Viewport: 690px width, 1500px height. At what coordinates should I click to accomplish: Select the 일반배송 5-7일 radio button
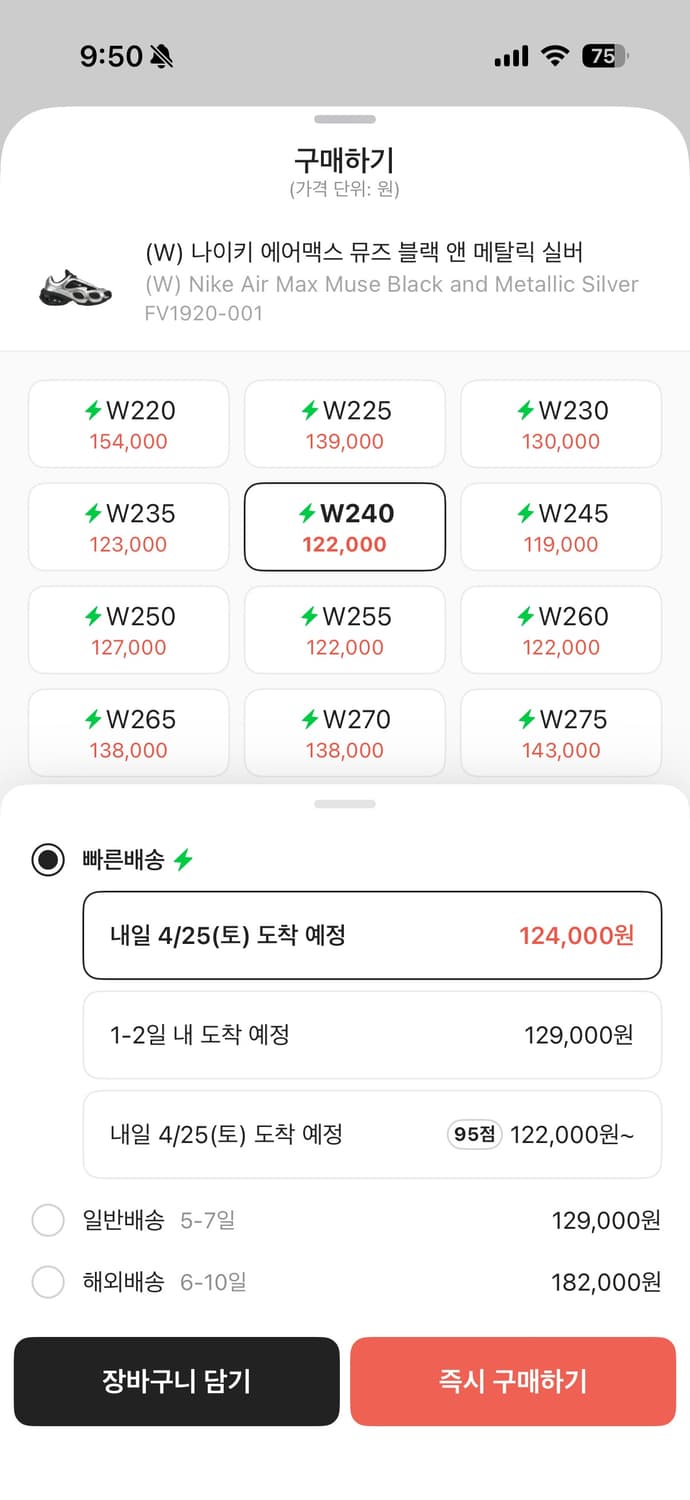[48, 1220]
